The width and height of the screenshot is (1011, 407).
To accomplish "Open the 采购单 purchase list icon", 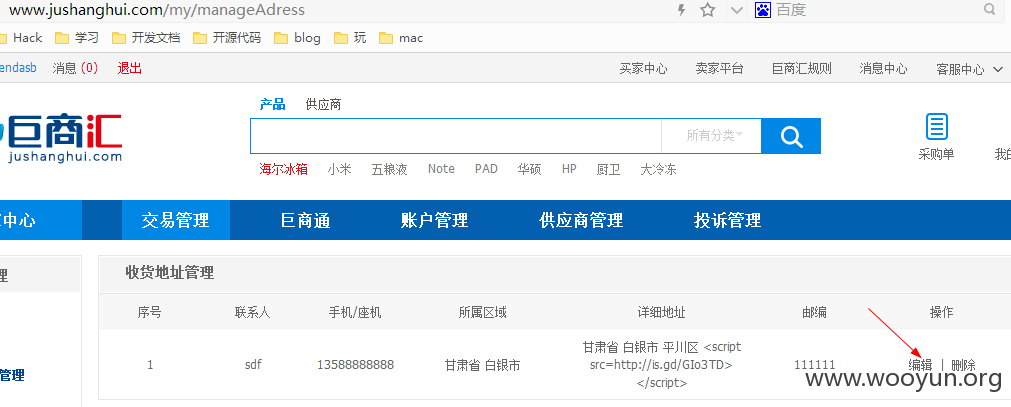I will 937,127.
